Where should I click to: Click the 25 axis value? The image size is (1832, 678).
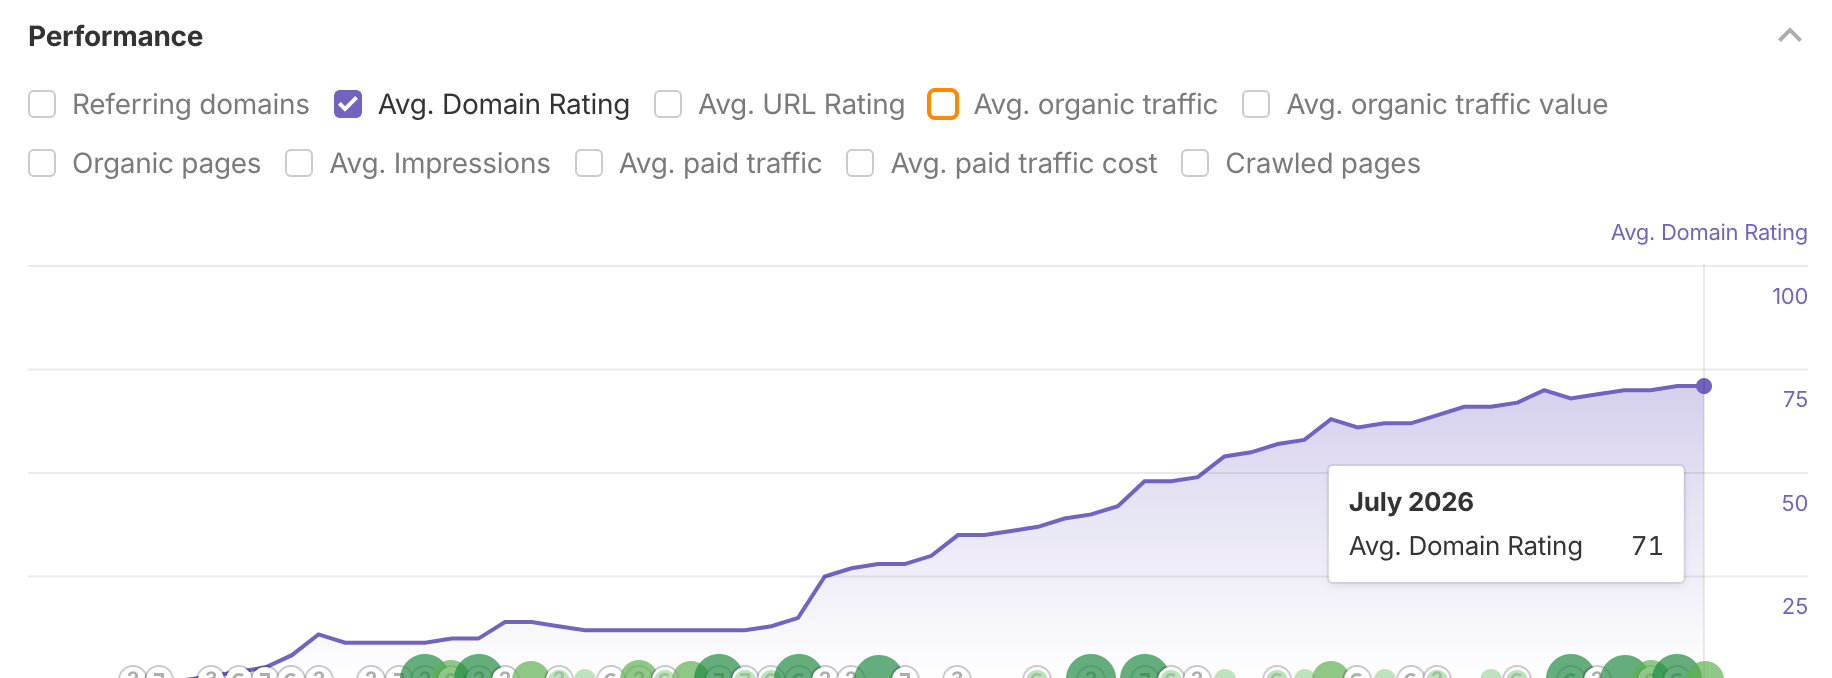coord(1795,606)
